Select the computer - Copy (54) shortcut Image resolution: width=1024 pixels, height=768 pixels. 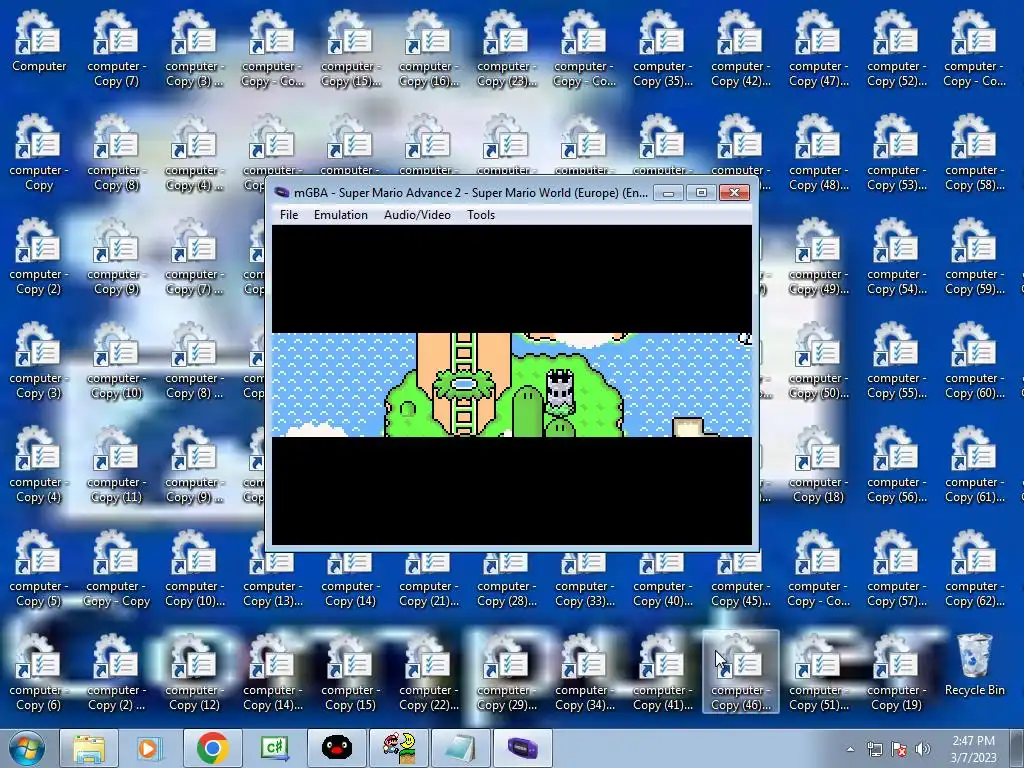coord(896,256)
